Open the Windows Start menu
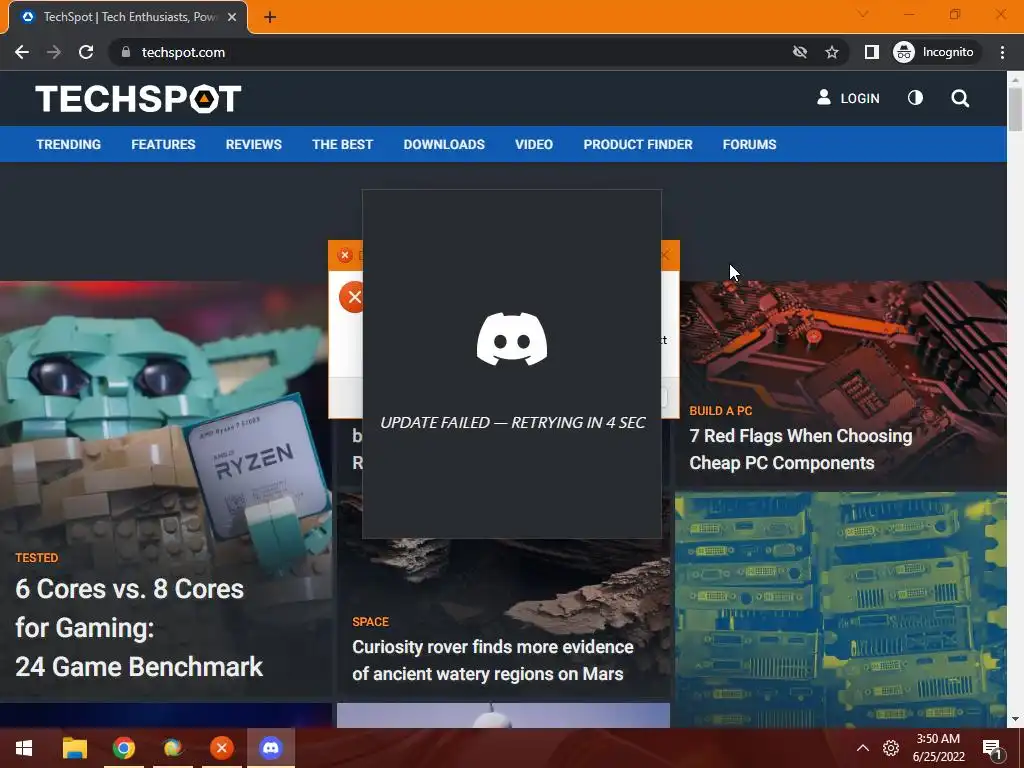Screen dimensions: 1024x768 [x=24, y=748]
